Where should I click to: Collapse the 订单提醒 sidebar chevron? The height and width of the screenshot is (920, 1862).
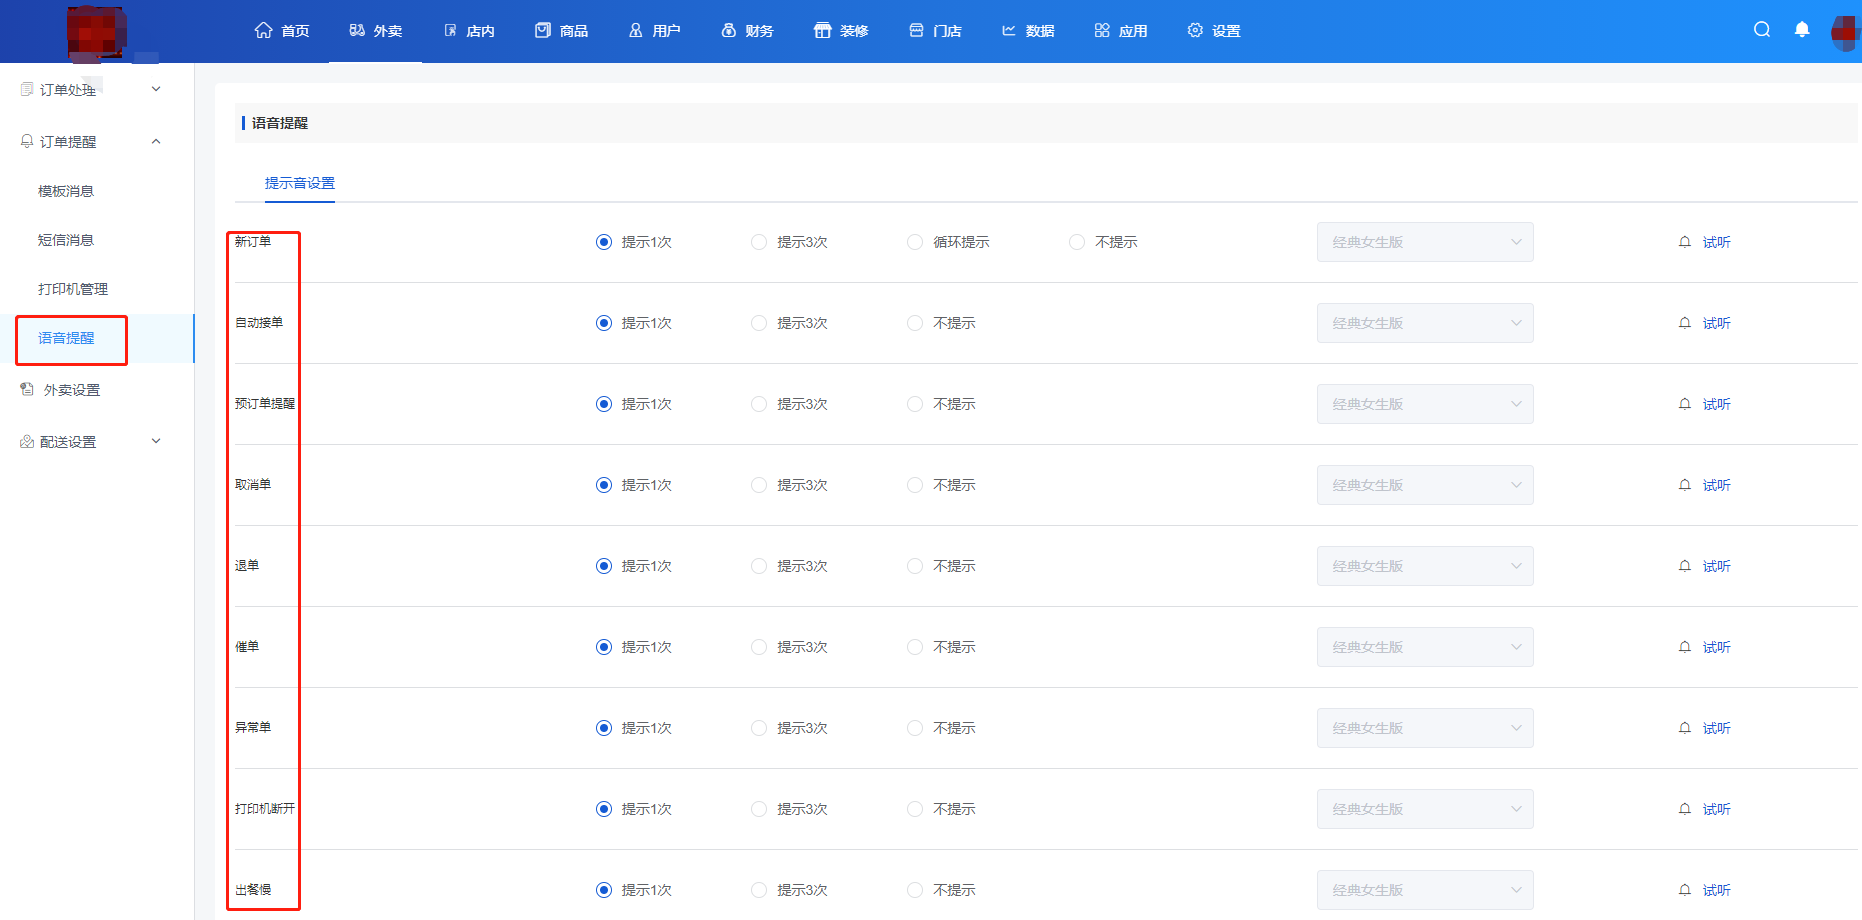tap(156, 141)
